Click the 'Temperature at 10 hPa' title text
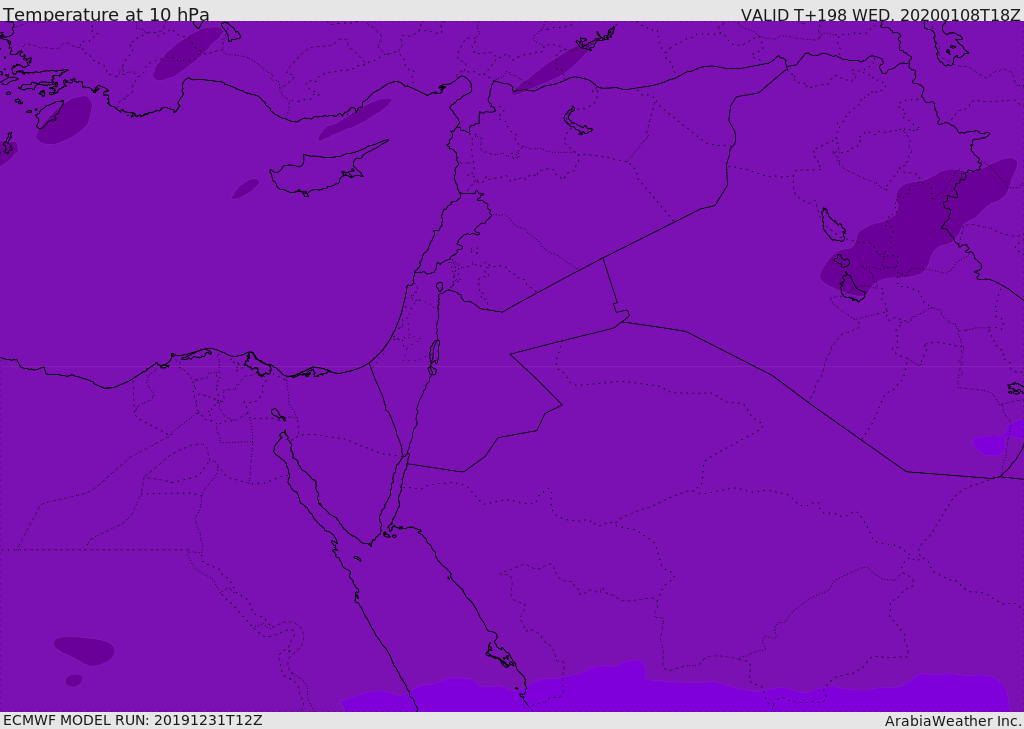The height and width of the screenshot is (729, 1024). coord(106,13)
